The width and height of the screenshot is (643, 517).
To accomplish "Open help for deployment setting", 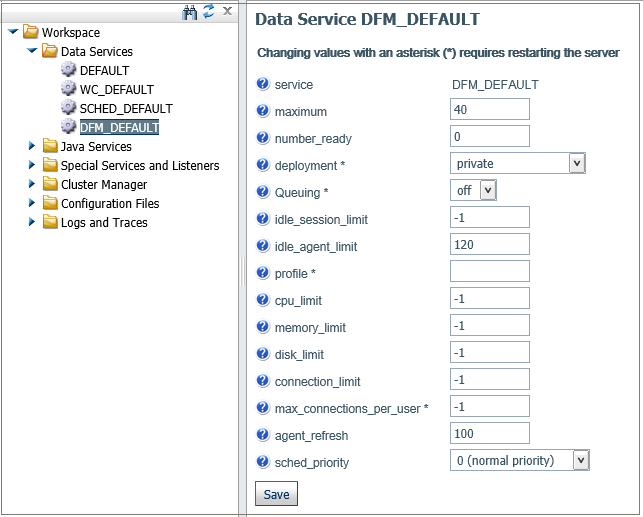I will pyautogui.click(x=263, y=164).
